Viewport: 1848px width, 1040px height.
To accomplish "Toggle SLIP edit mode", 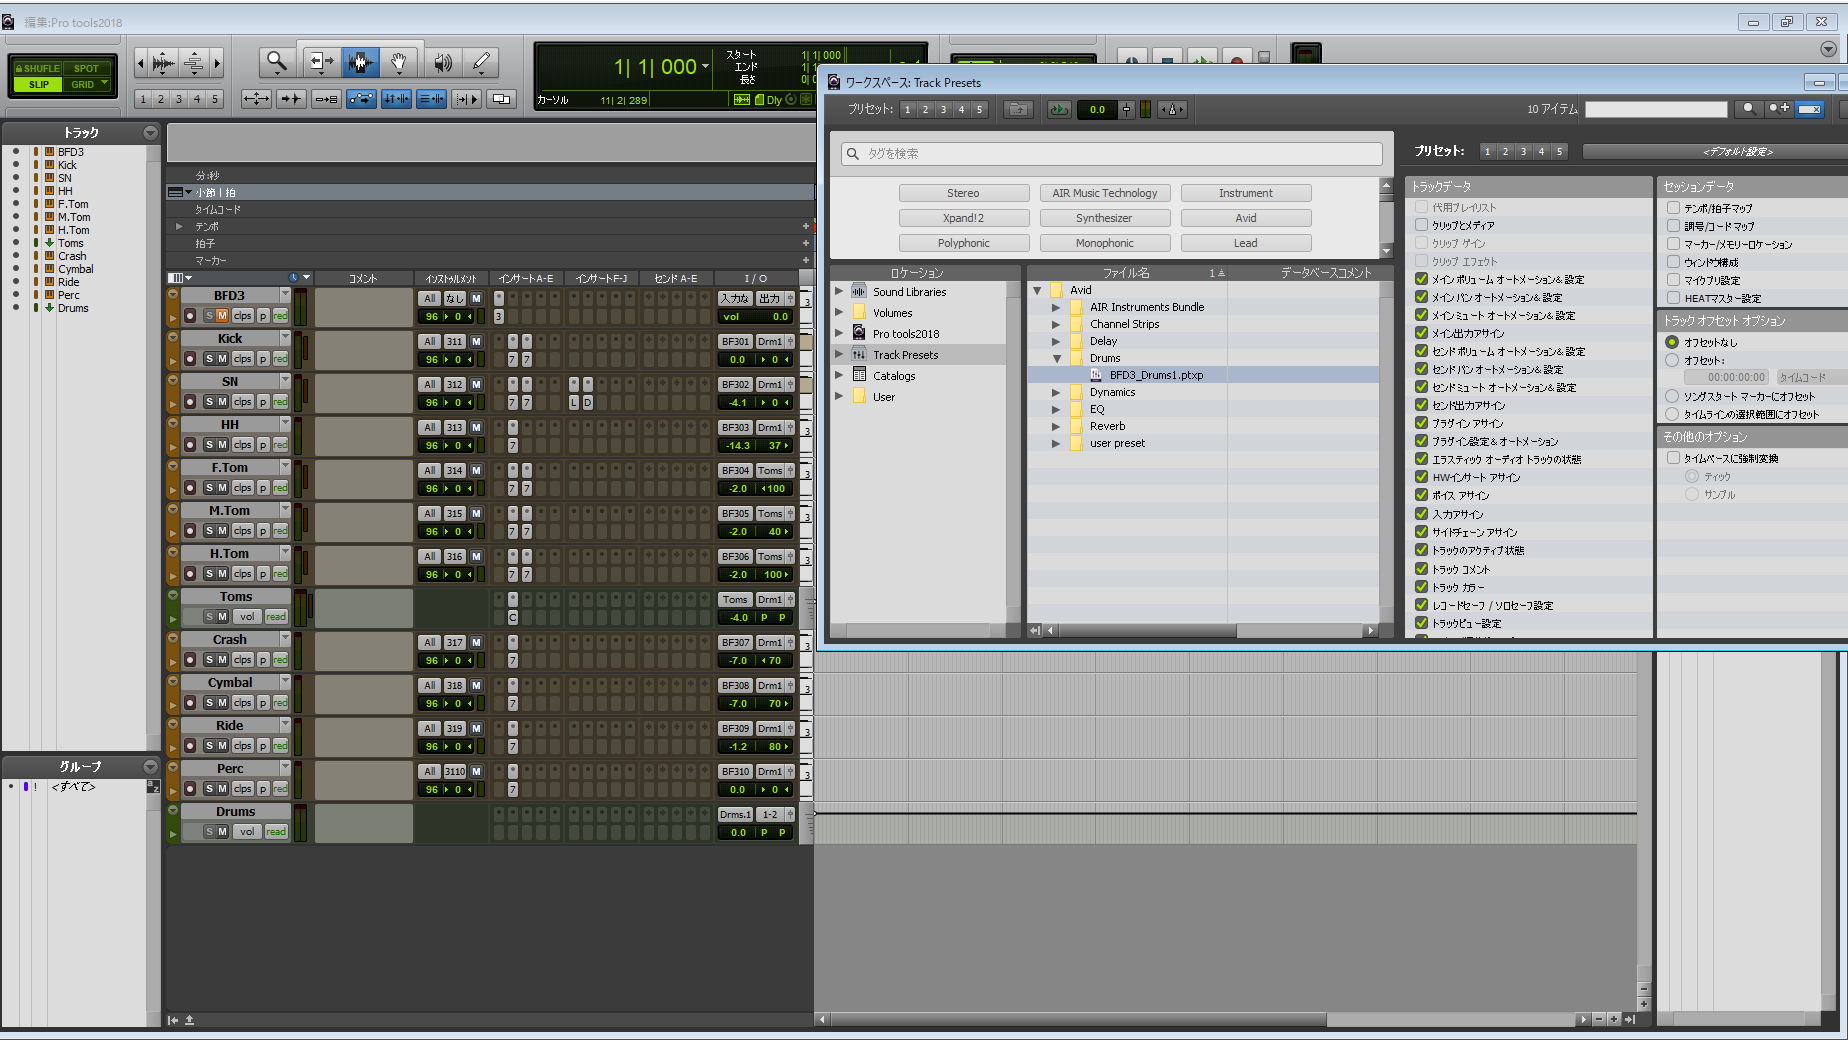I will (38, 84).
